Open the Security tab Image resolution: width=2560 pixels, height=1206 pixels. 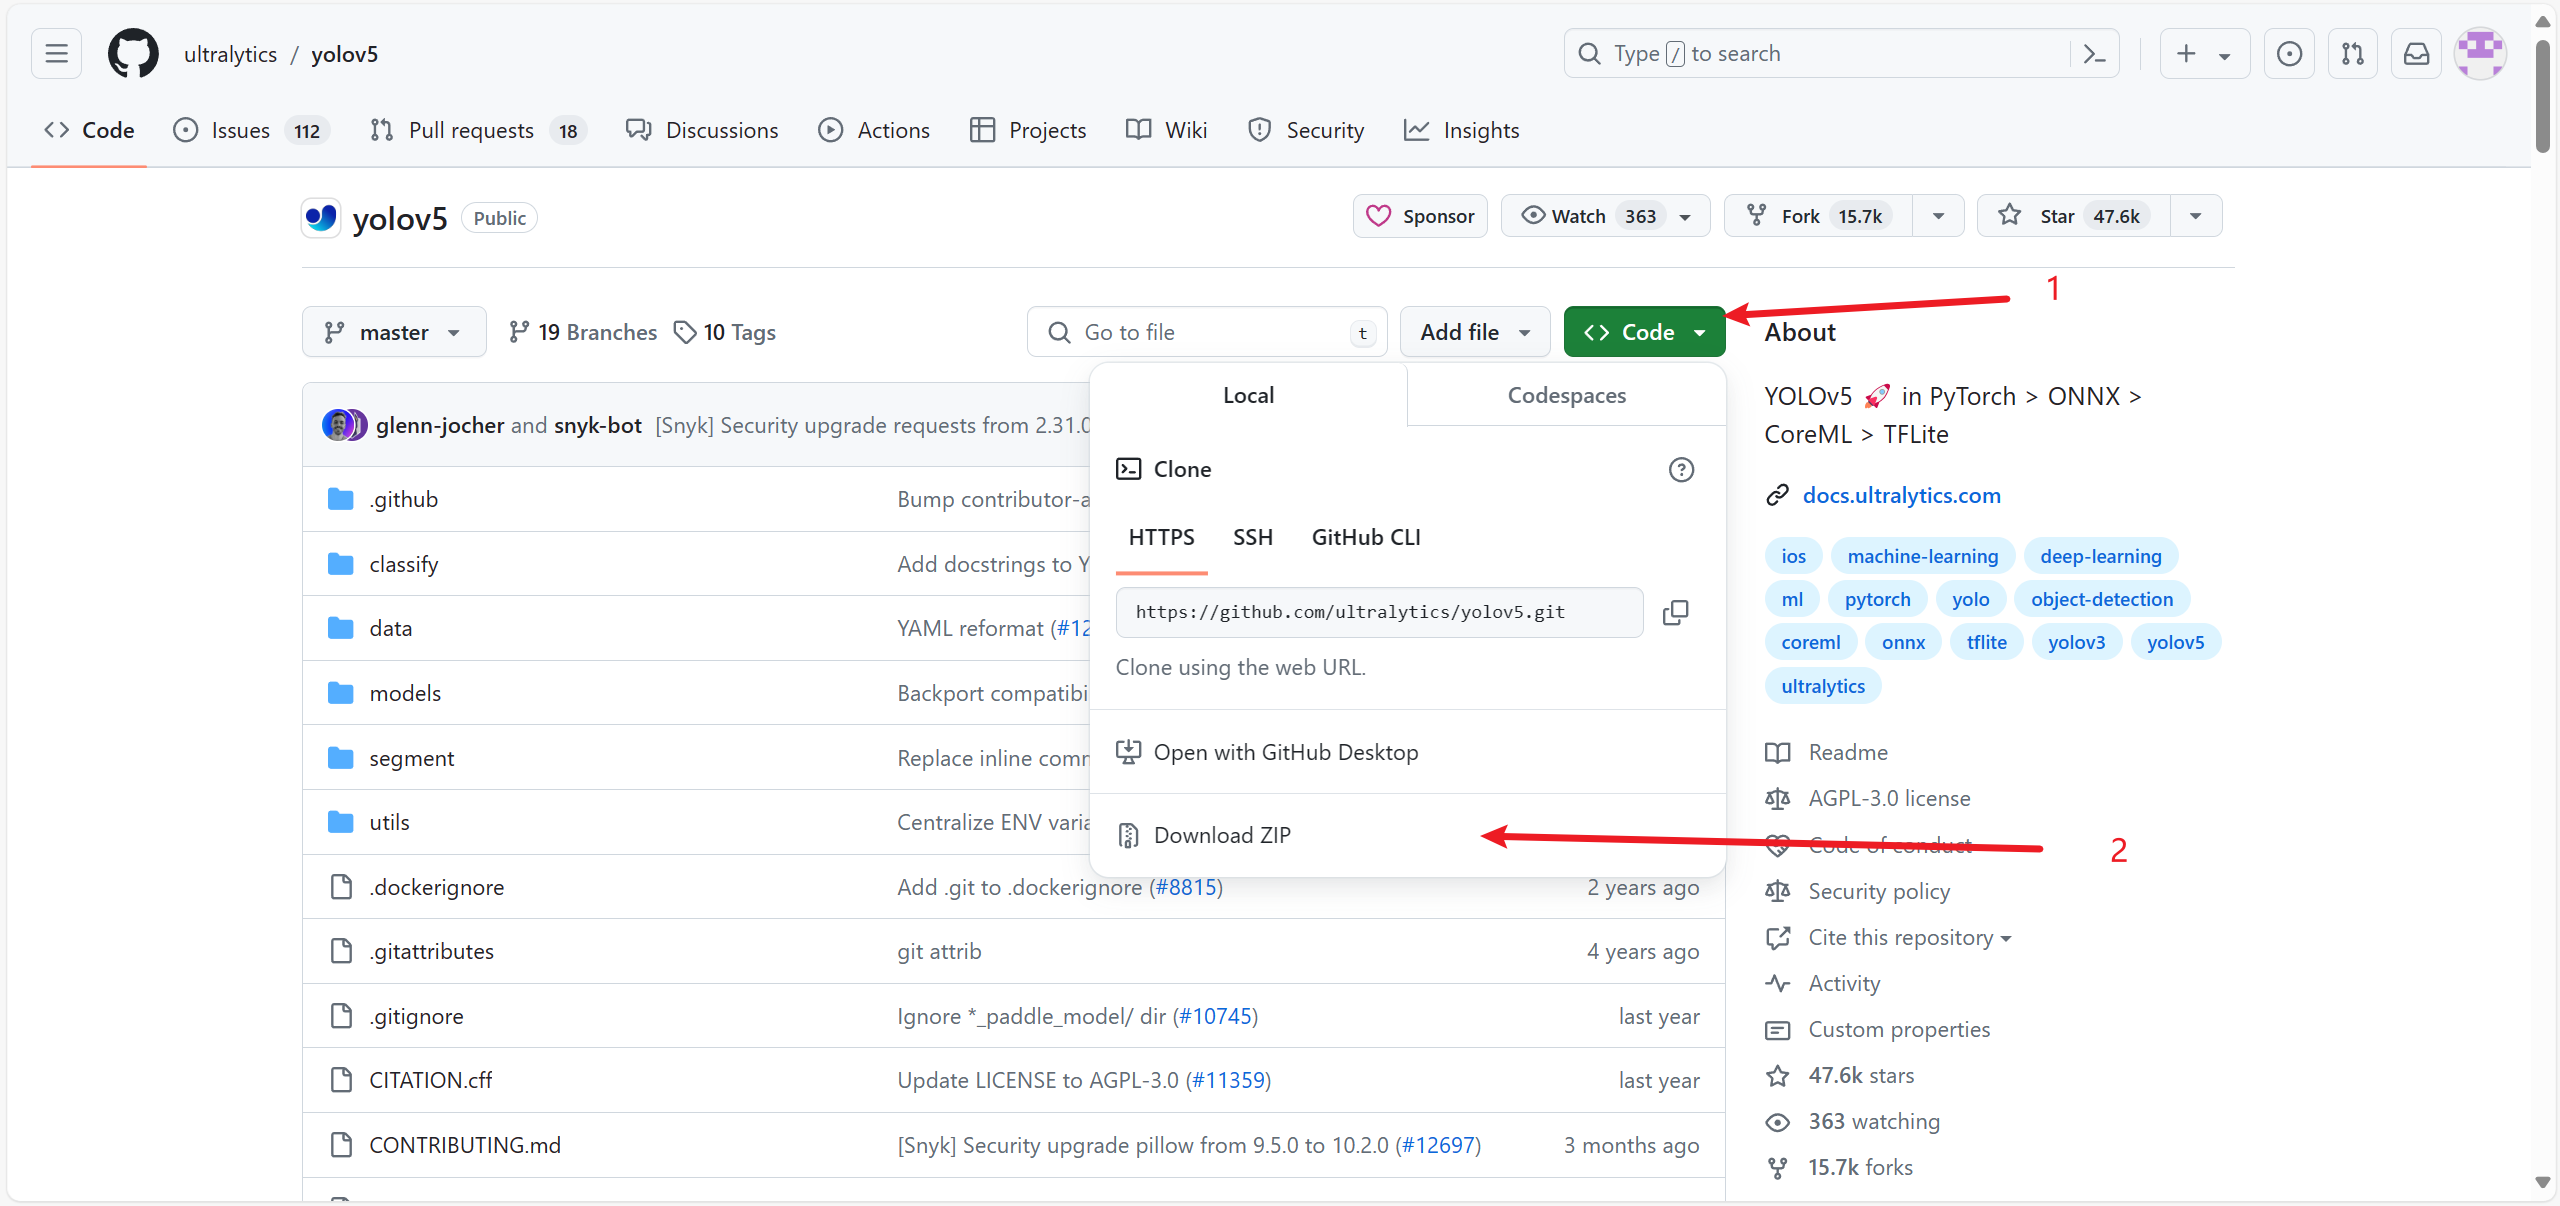[x=1306, y=130]
